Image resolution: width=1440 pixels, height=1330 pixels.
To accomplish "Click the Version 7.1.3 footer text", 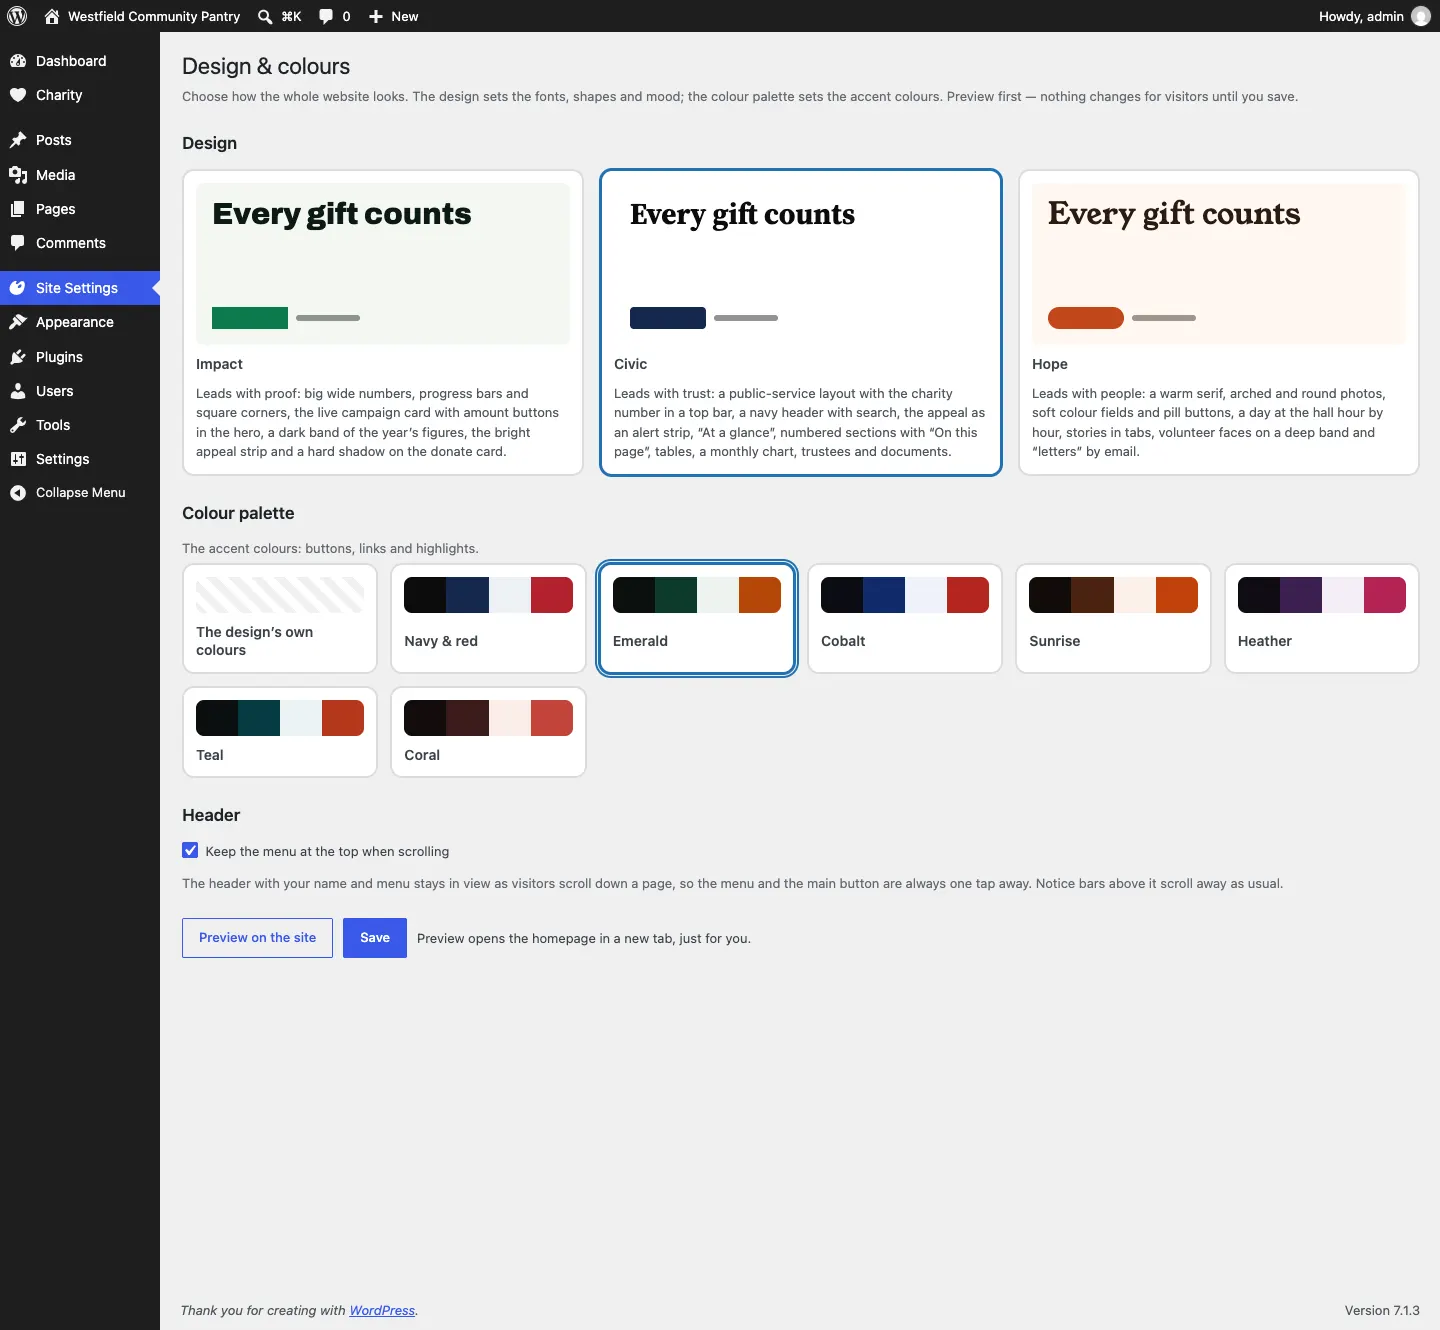I will [1382, 1310].
